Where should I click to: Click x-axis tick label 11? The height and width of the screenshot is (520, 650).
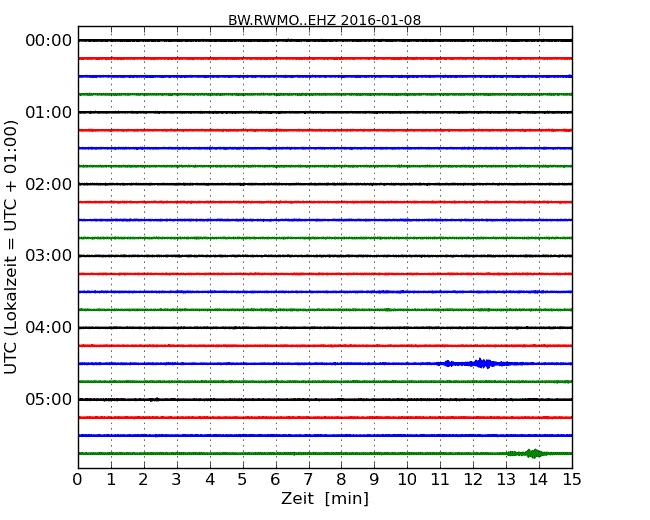coord(440,480)
